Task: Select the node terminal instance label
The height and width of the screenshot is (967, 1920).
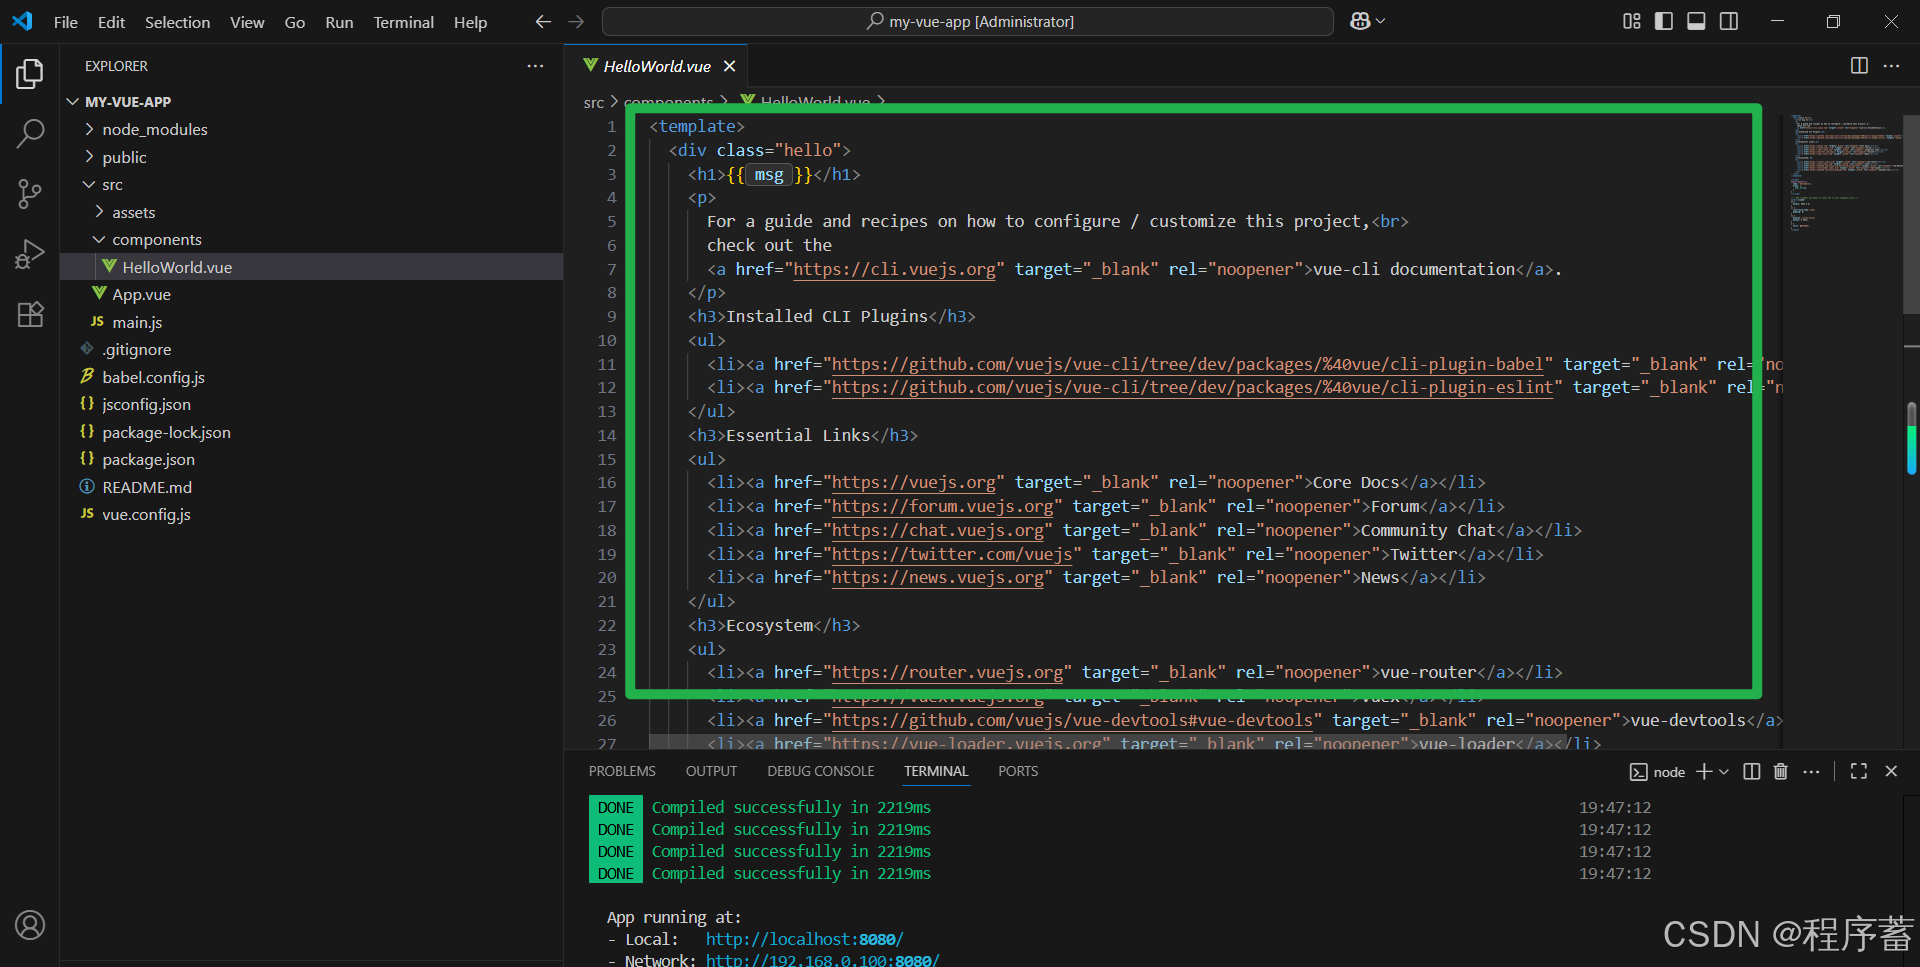Action: coord(1657,771)
